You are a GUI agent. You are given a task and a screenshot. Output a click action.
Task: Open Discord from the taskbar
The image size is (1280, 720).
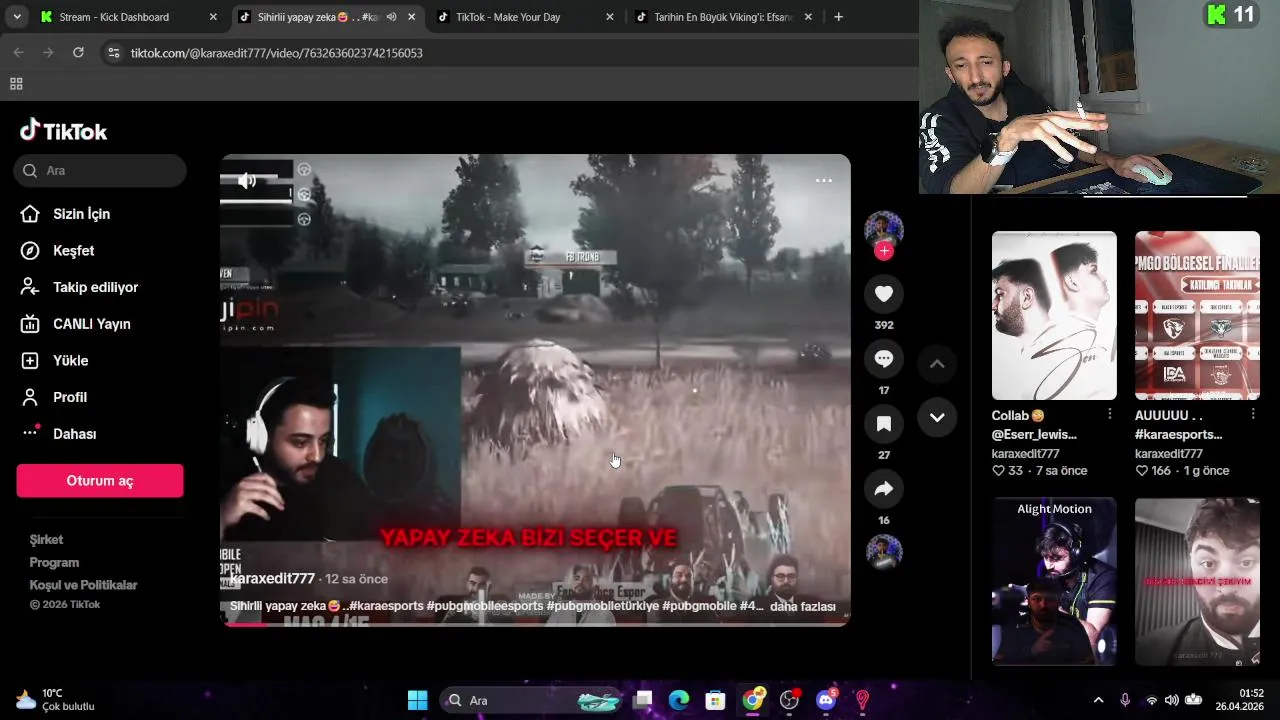pos(826,700)
